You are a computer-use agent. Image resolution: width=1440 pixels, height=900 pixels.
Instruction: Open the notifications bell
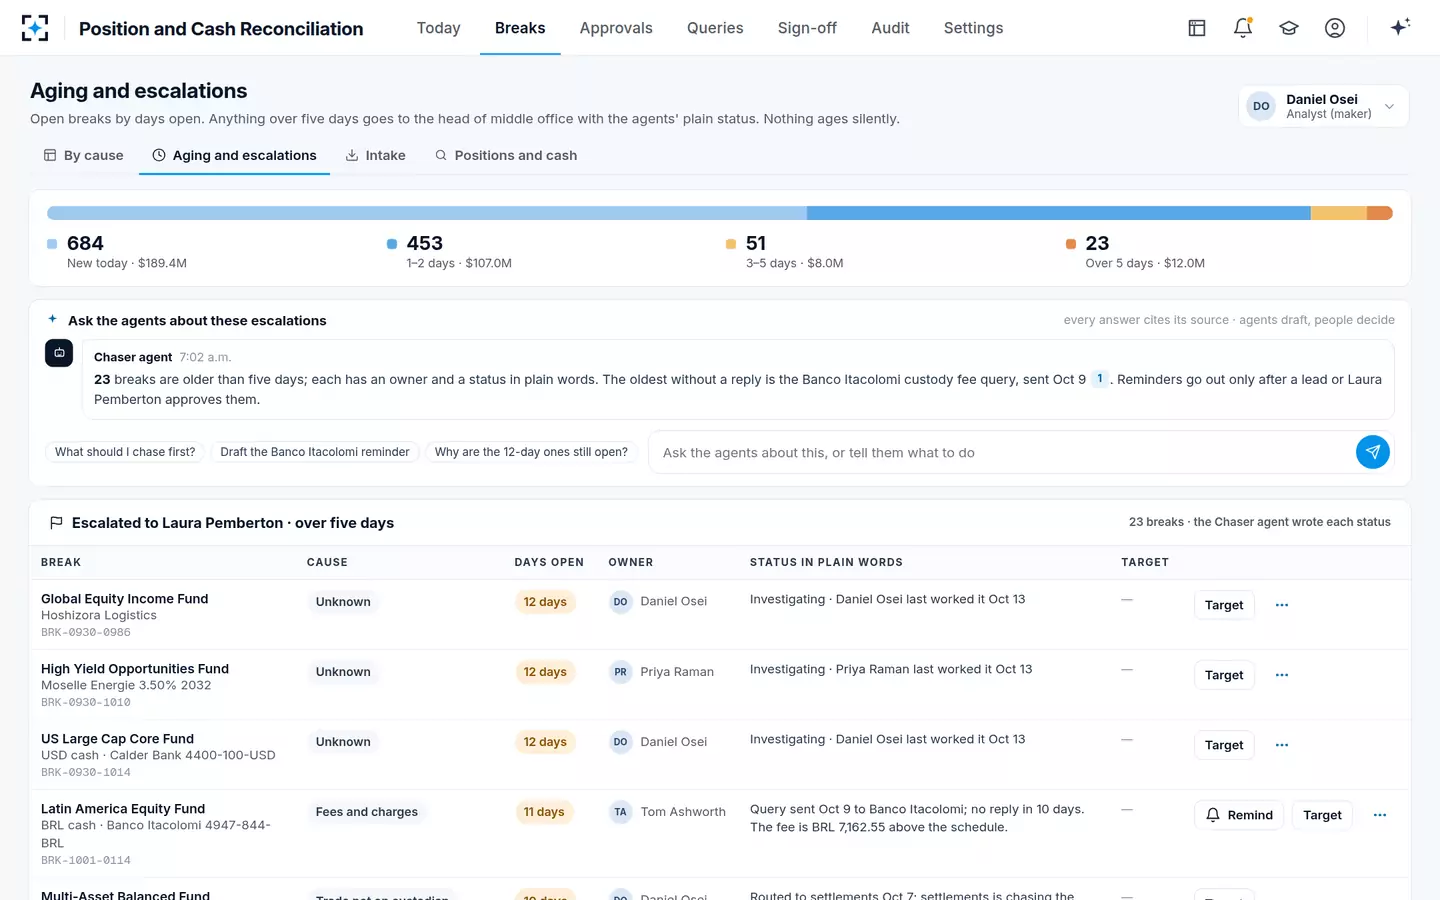tap(1243, 28)
